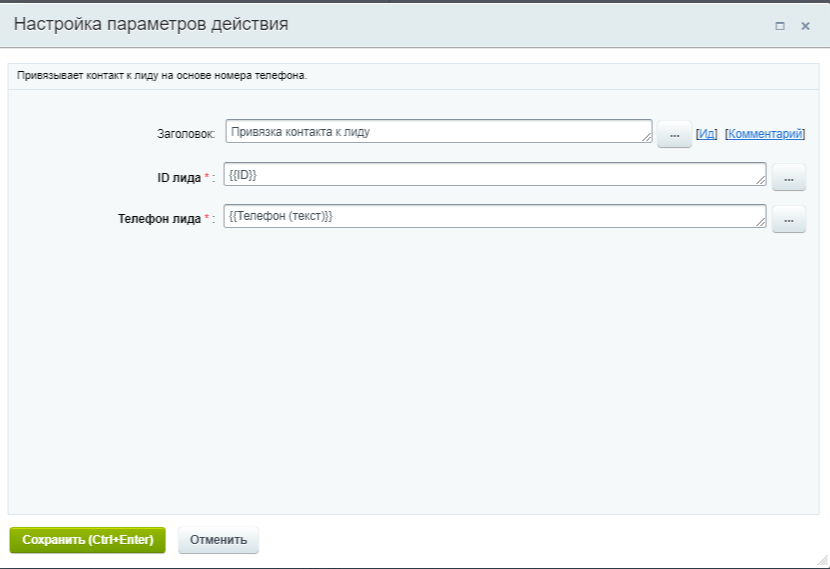Click the dialog's bottom-right resize corner
Image resolution: width=830 pixels, height=569 pixels.
click(822, 561)
